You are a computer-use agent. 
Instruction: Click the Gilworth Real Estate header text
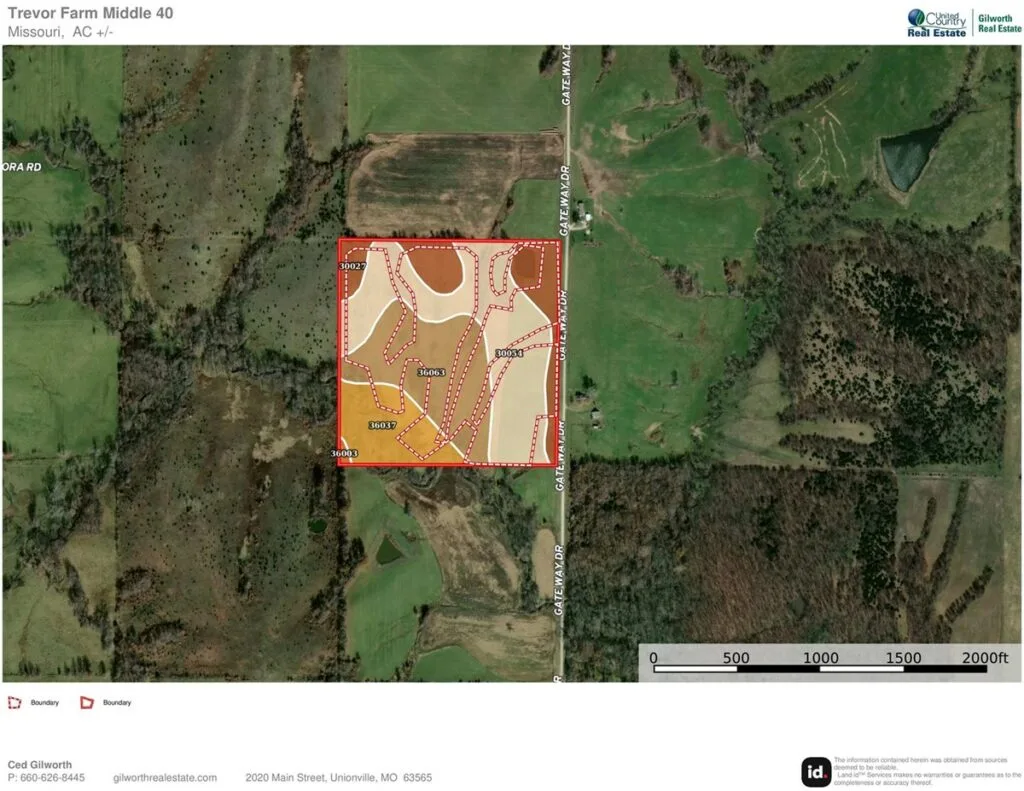tap(998, 23)
